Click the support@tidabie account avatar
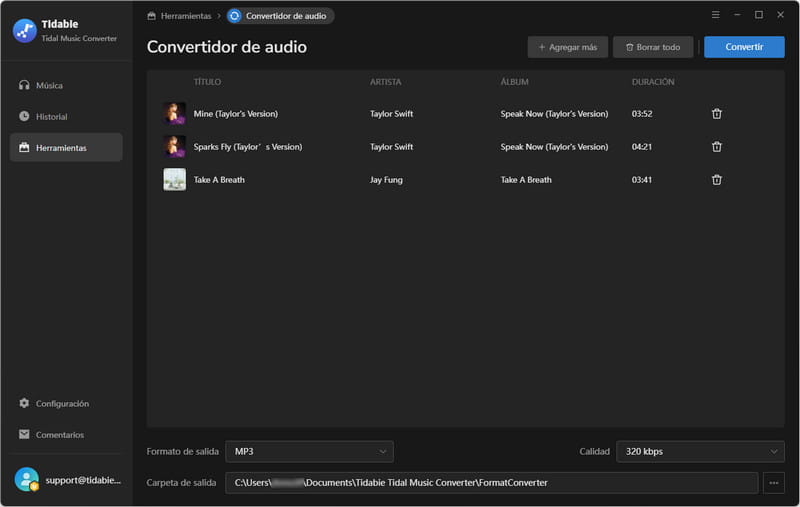The image size is (800, 507). 27,479
